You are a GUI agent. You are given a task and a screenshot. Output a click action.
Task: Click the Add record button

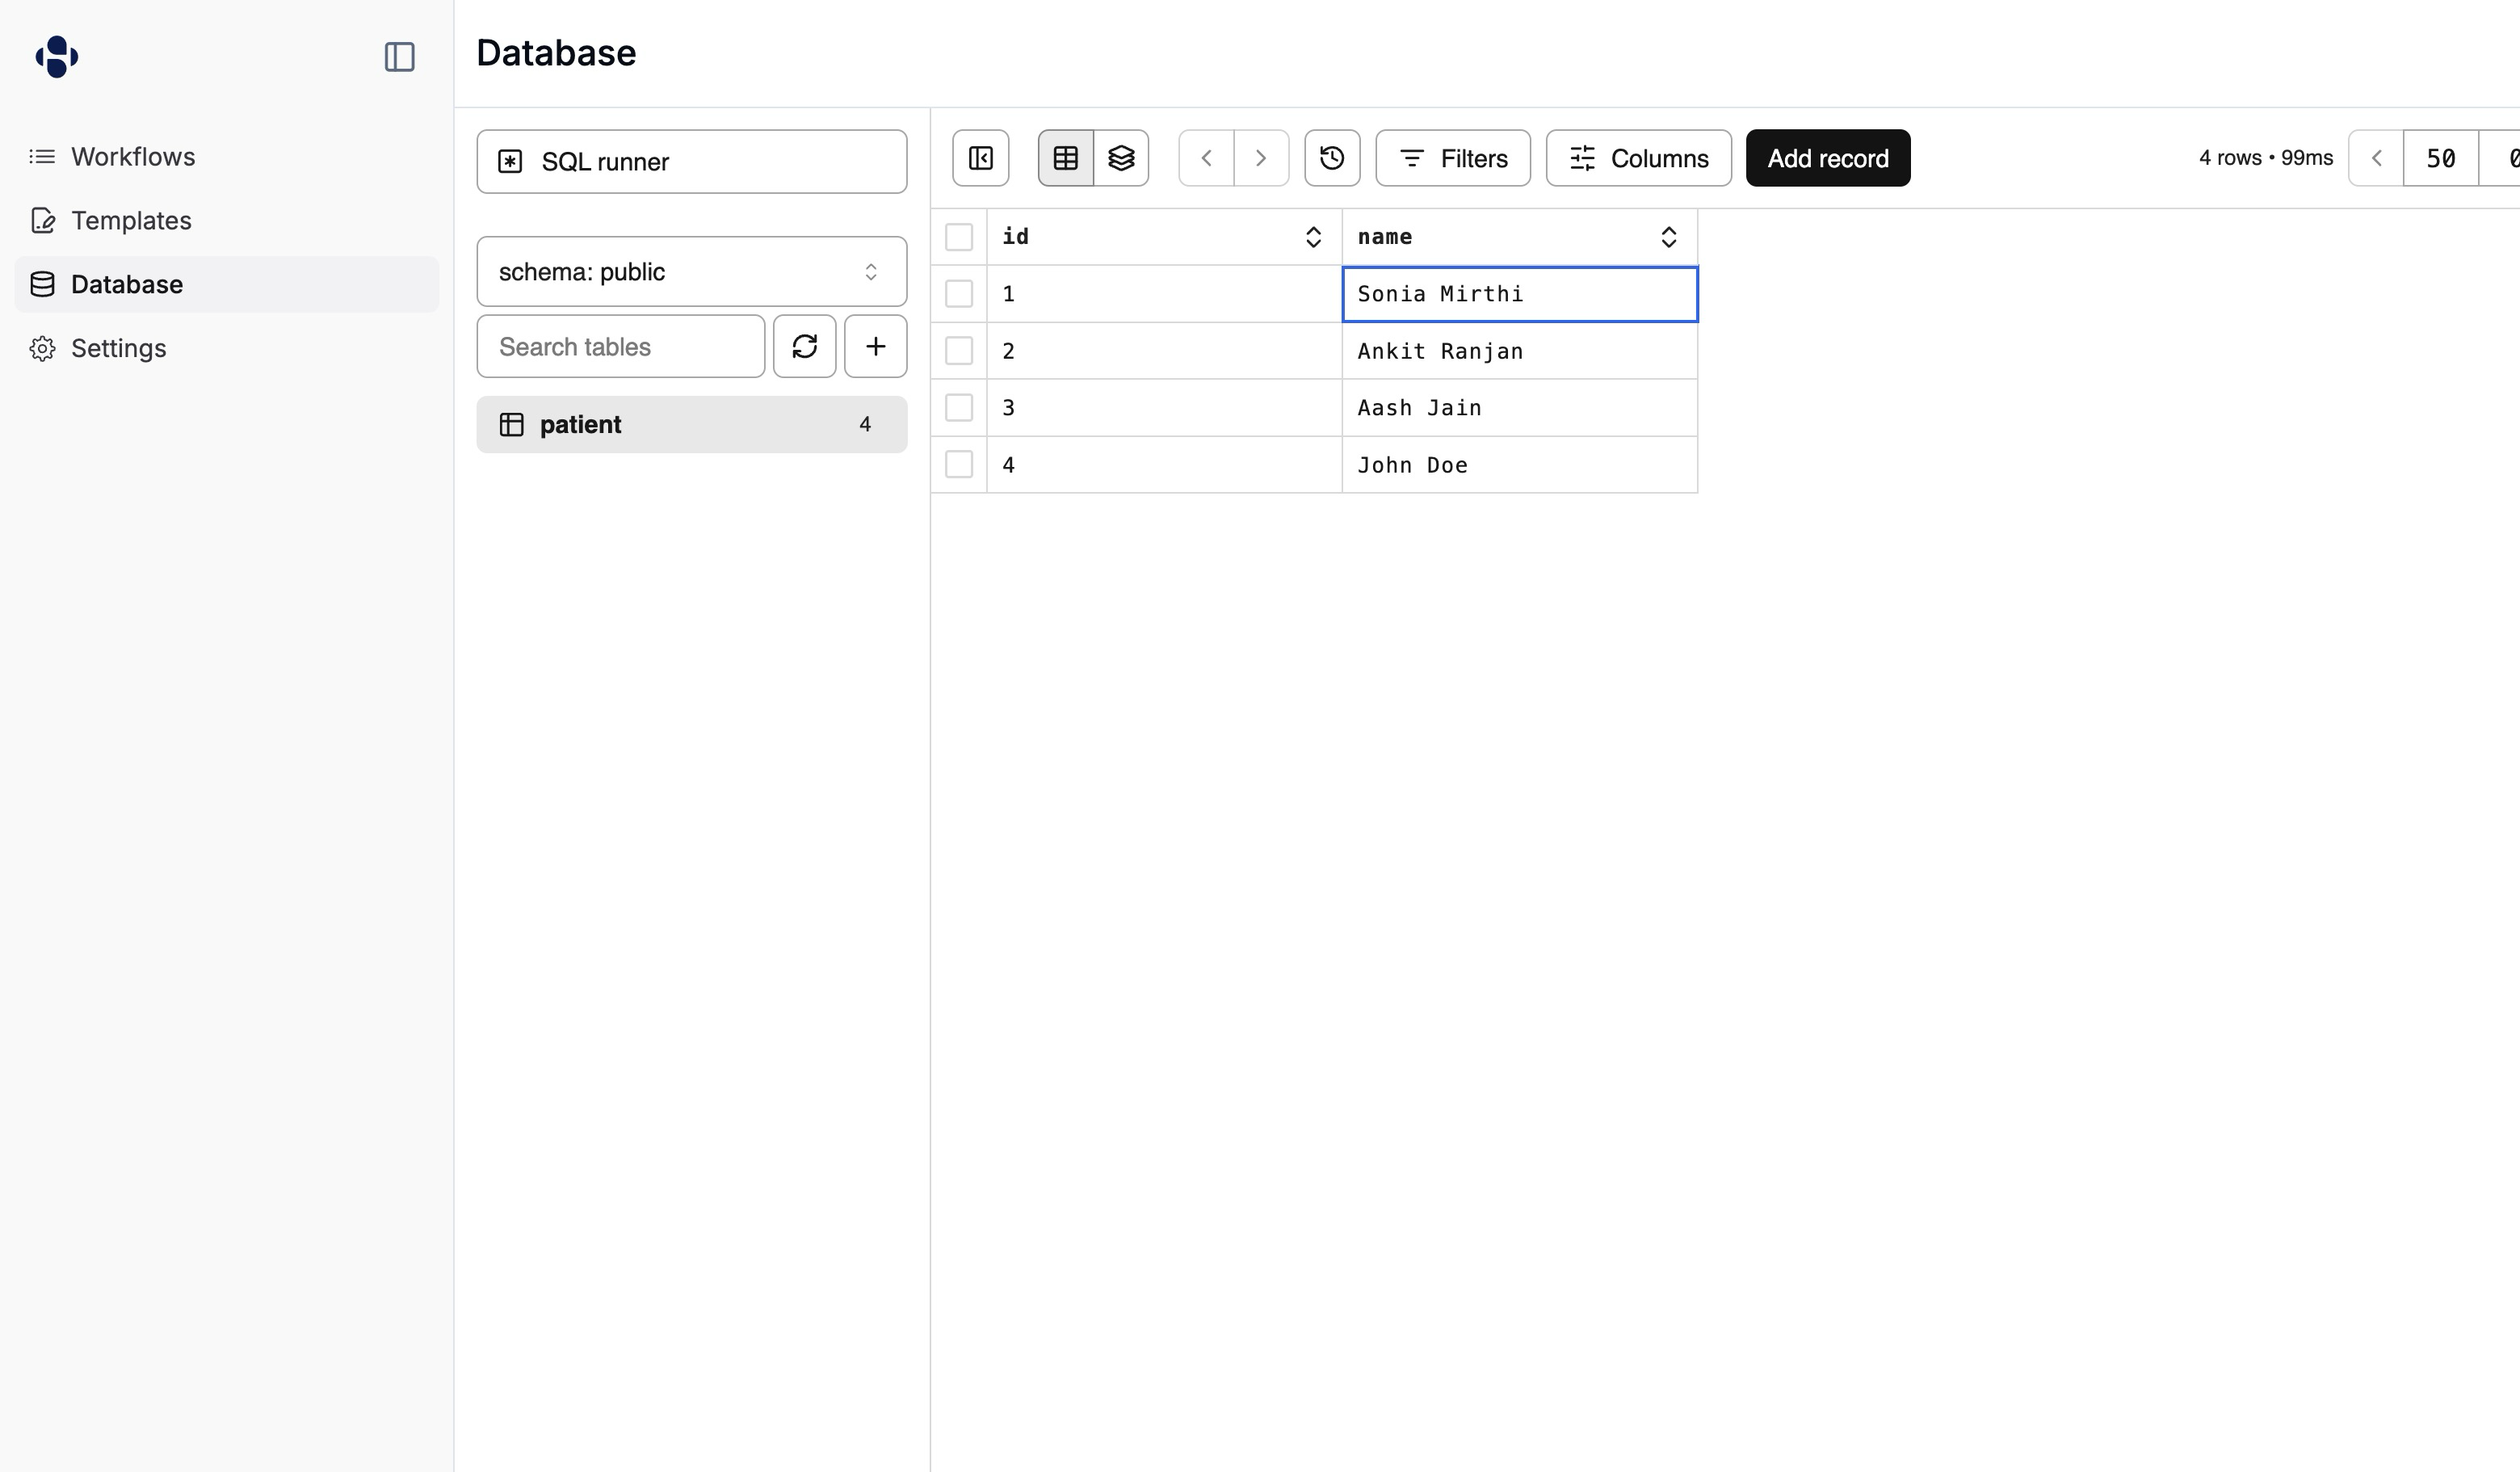click(1827, 158)
